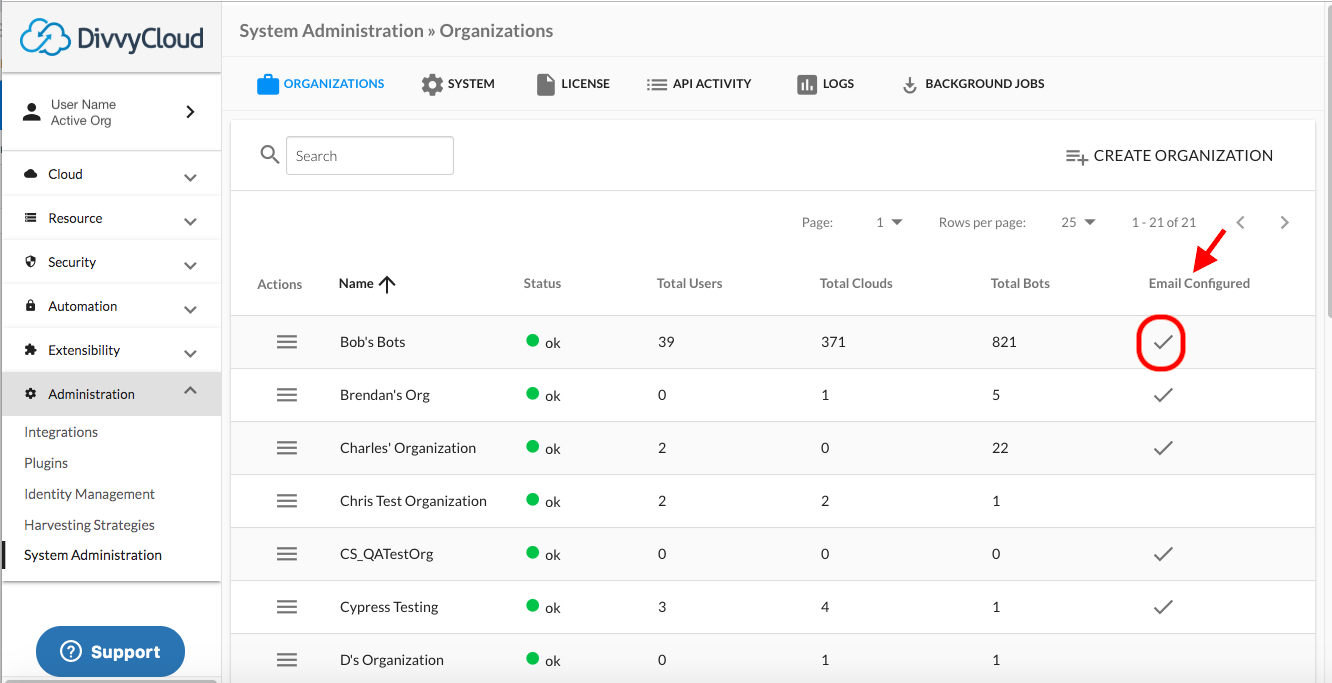Click total bots 821 for Bob's Bots
This screenshot has height=683, width=1332.
pyautogui.click(x=1004, y=342)
